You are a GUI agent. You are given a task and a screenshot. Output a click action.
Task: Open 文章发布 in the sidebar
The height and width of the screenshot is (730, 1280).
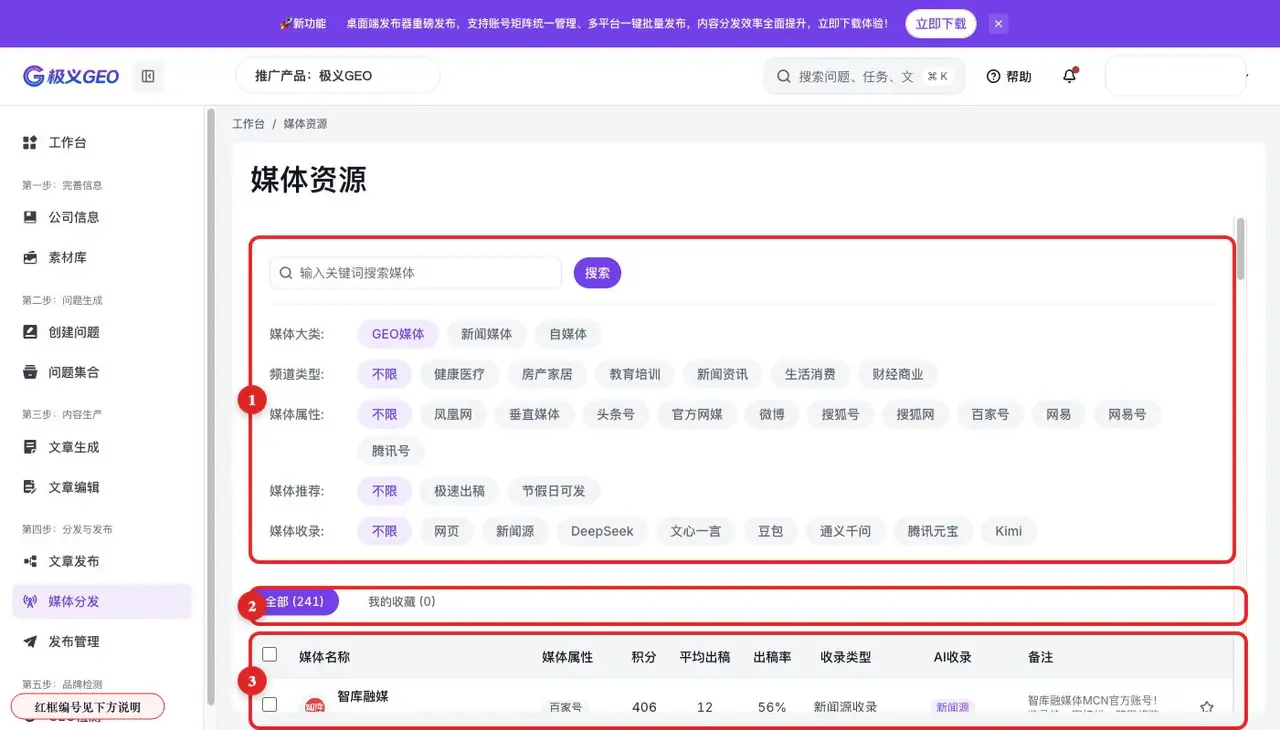point(102,561)
